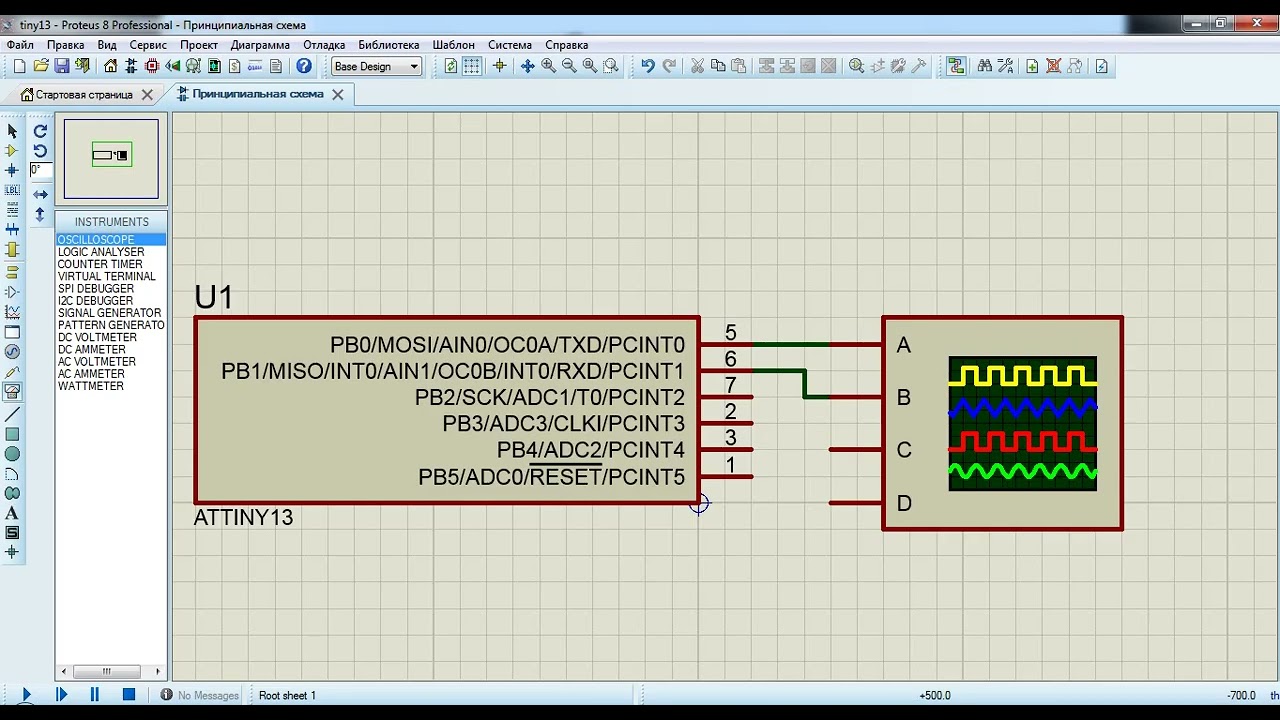Open the Проект menu
The height and width of the screenshot is (720, 1280).
[x=199, y=45]
